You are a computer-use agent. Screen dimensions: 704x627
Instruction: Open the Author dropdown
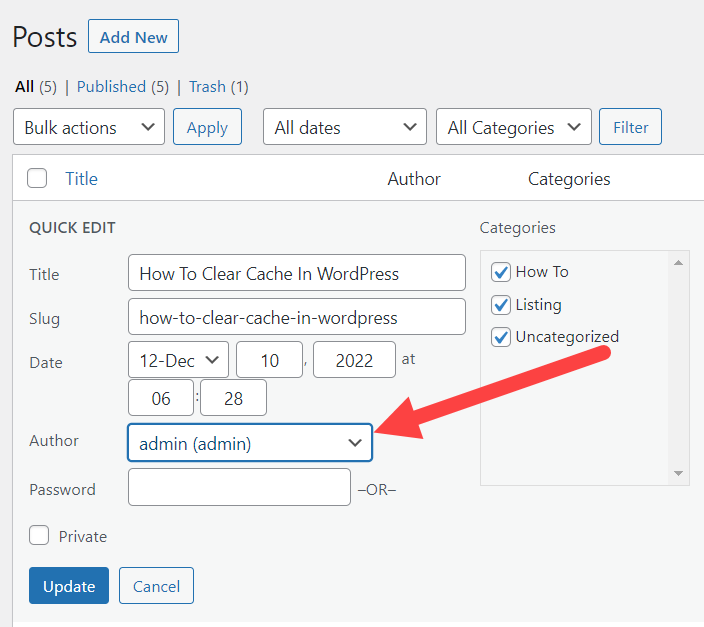[250, 443]
